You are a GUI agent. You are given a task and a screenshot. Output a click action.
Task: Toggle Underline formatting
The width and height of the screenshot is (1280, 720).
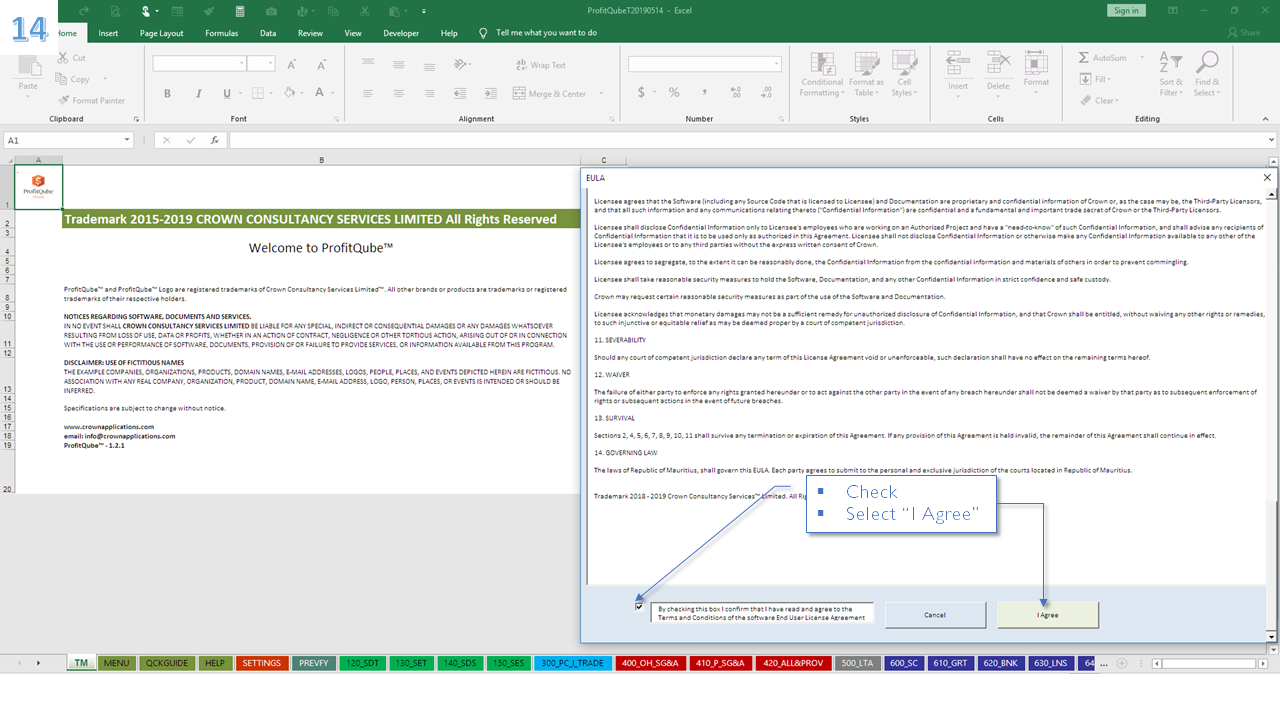tap(227, 94)
